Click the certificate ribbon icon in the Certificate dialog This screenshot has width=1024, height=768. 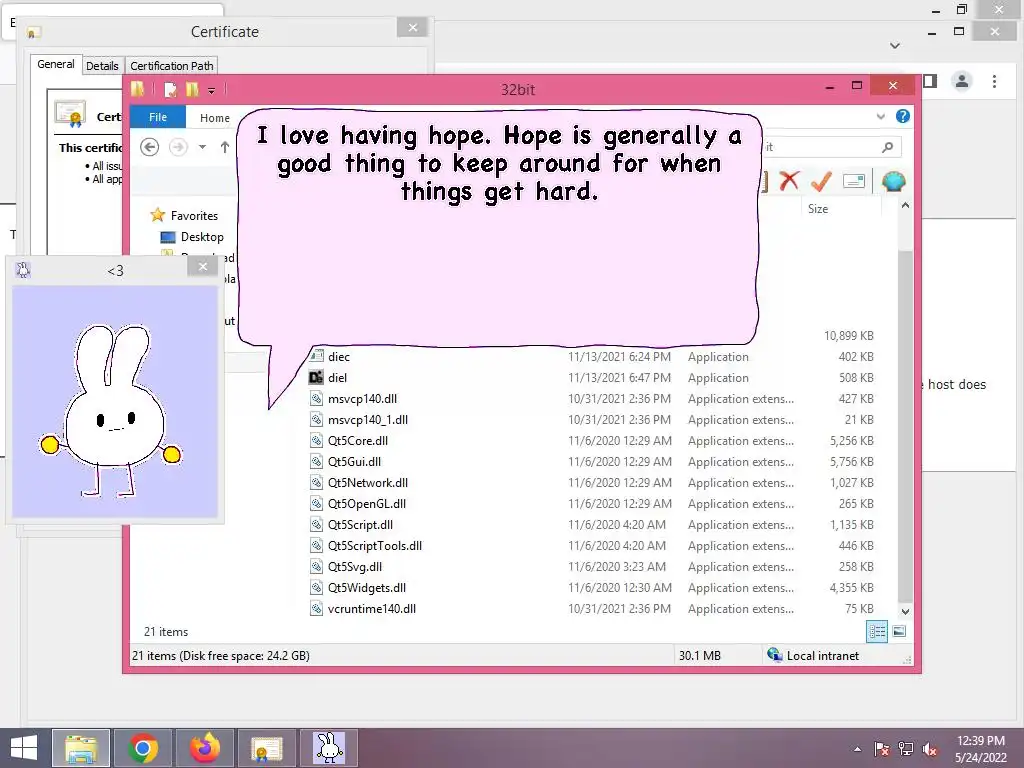tap(71, 114)
